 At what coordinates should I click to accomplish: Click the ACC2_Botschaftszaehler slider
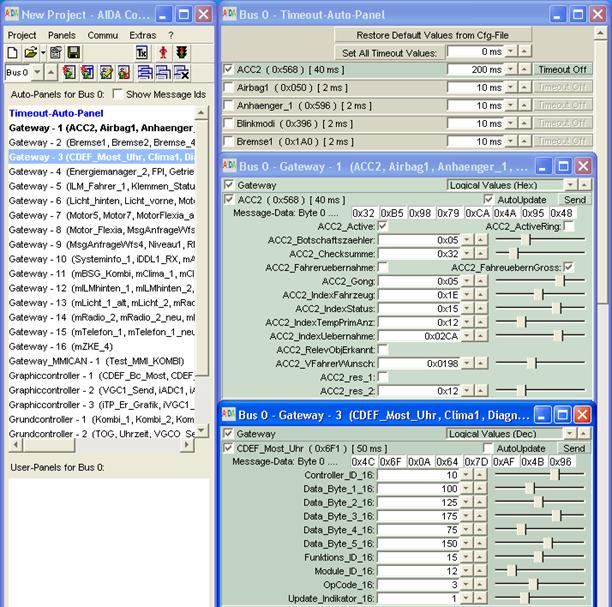point(540,239)
